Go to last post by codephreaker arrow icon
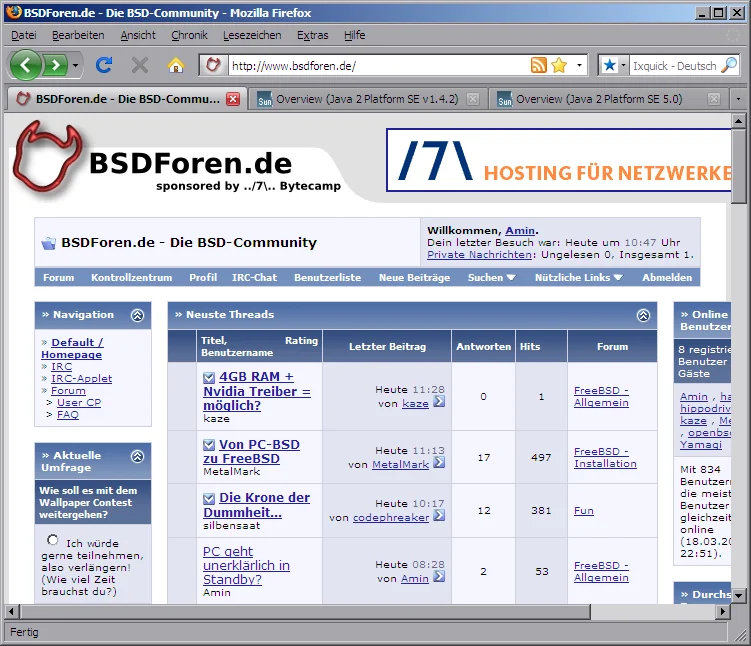This screenshot has width=751, height=646. click(x=439, y=516)
